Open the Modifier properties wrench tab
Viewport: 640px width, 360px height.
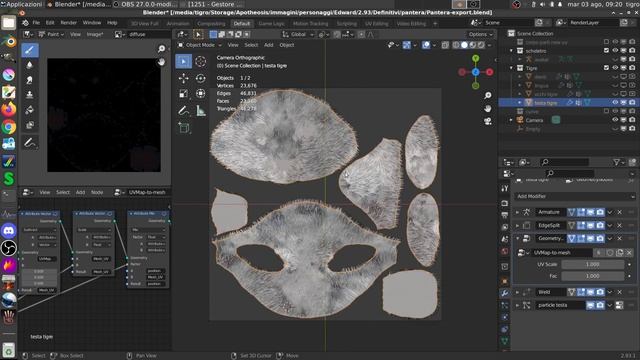click(504, 293)
